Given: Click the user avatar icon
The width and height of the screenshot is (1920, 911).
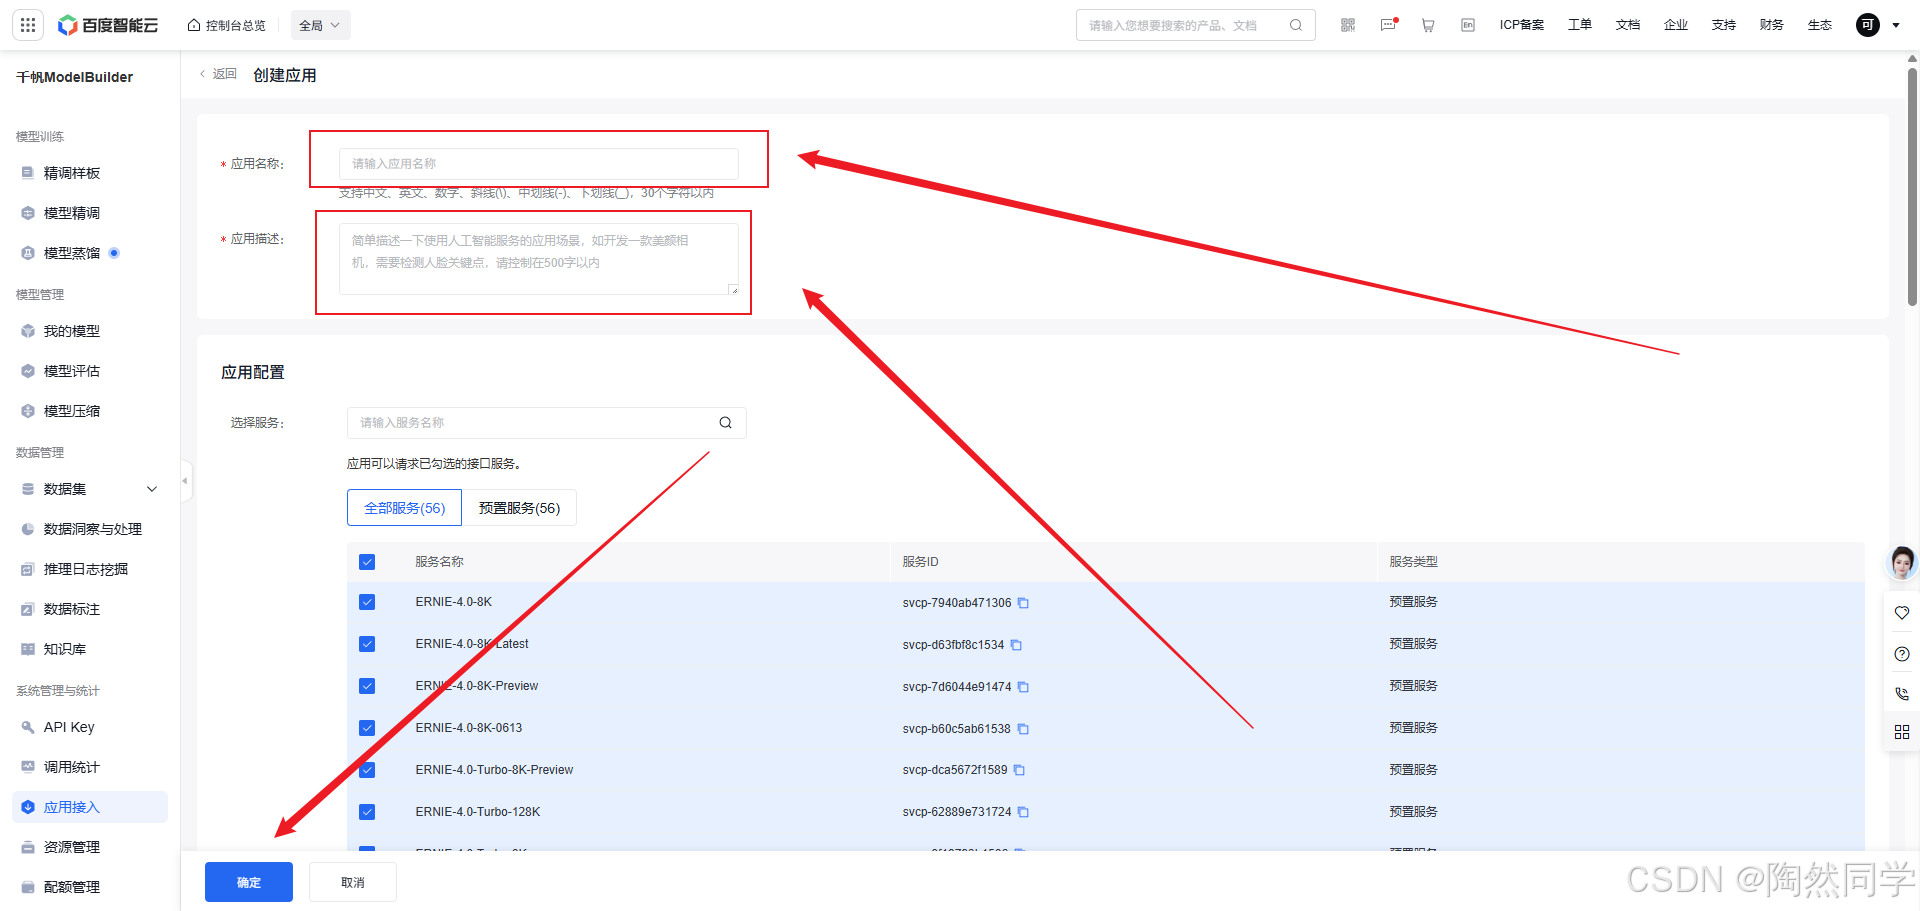Looking at the screenshot, I should [1868, 25].
